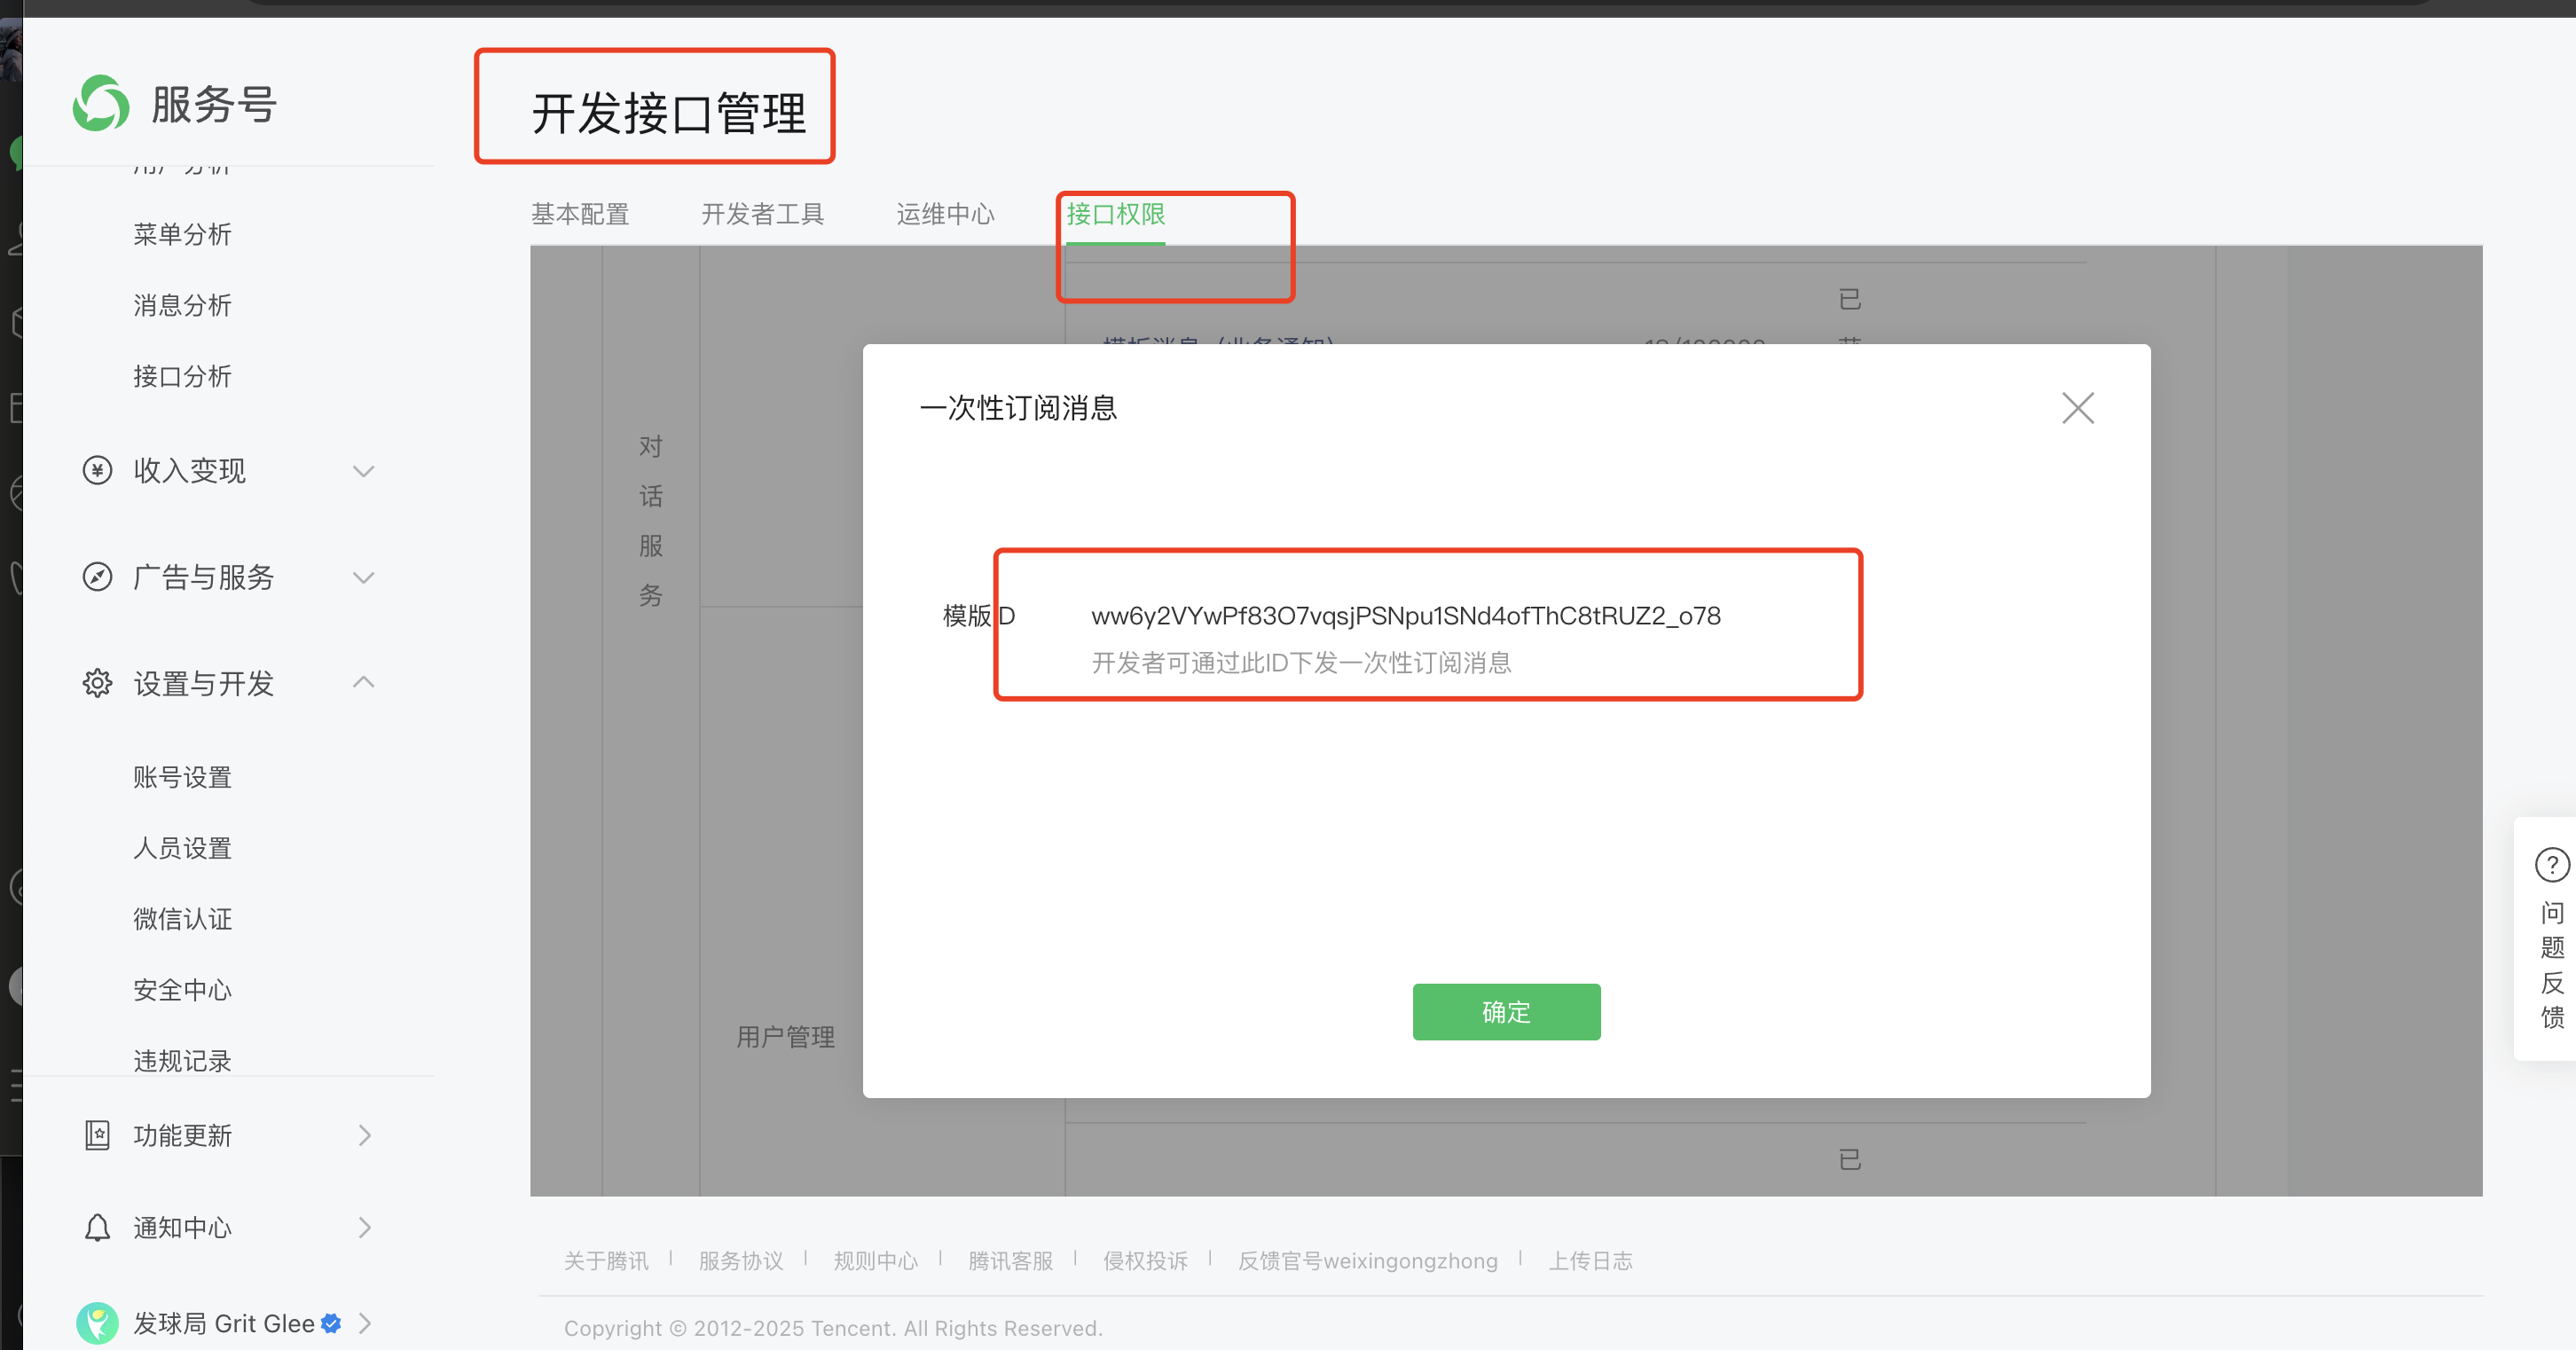Click the 通知中心 bell icon
This screenshot has height=1350, width=2576.
(x=97, y=1227)
